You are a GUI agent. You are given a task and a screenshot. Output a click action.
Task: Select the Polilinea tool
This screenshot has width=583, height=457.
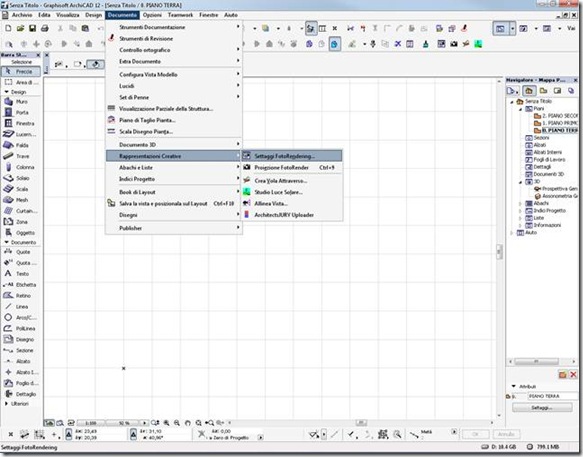pyautogui.click(x=21, y=328)
